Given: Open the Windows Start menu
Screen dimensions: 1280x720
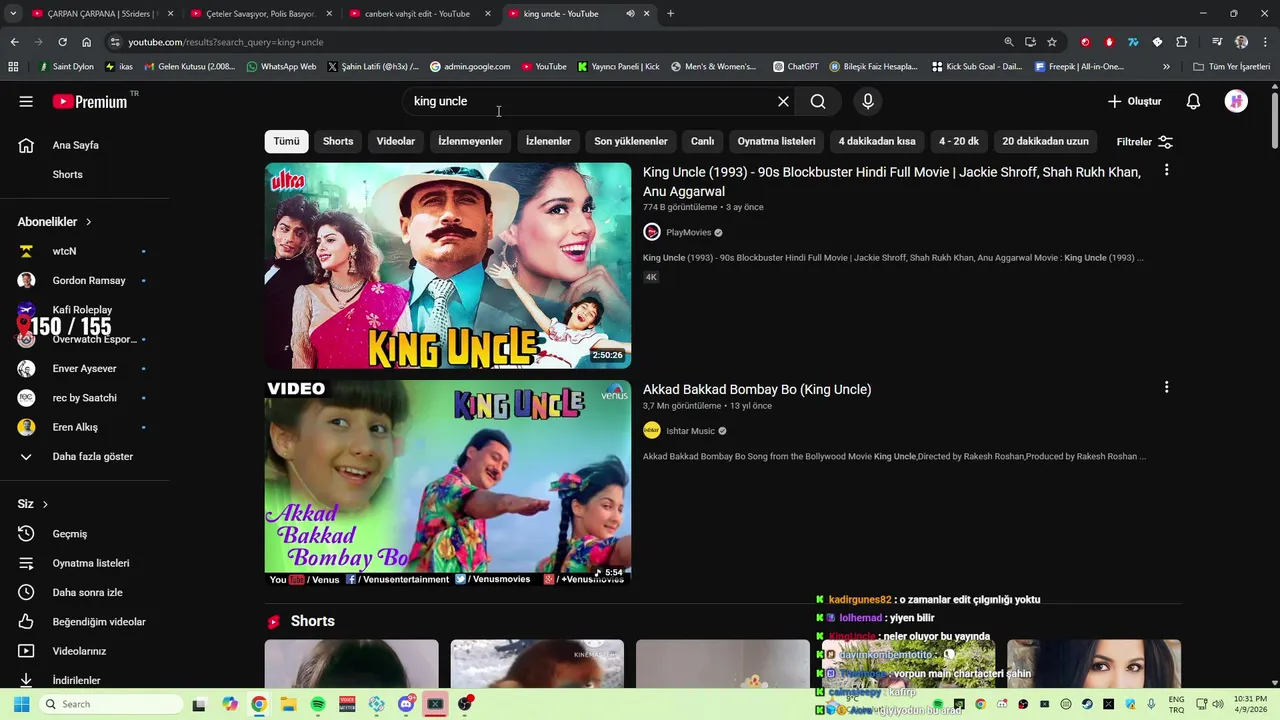Looking at the screenshot, I should pos(21,704).
